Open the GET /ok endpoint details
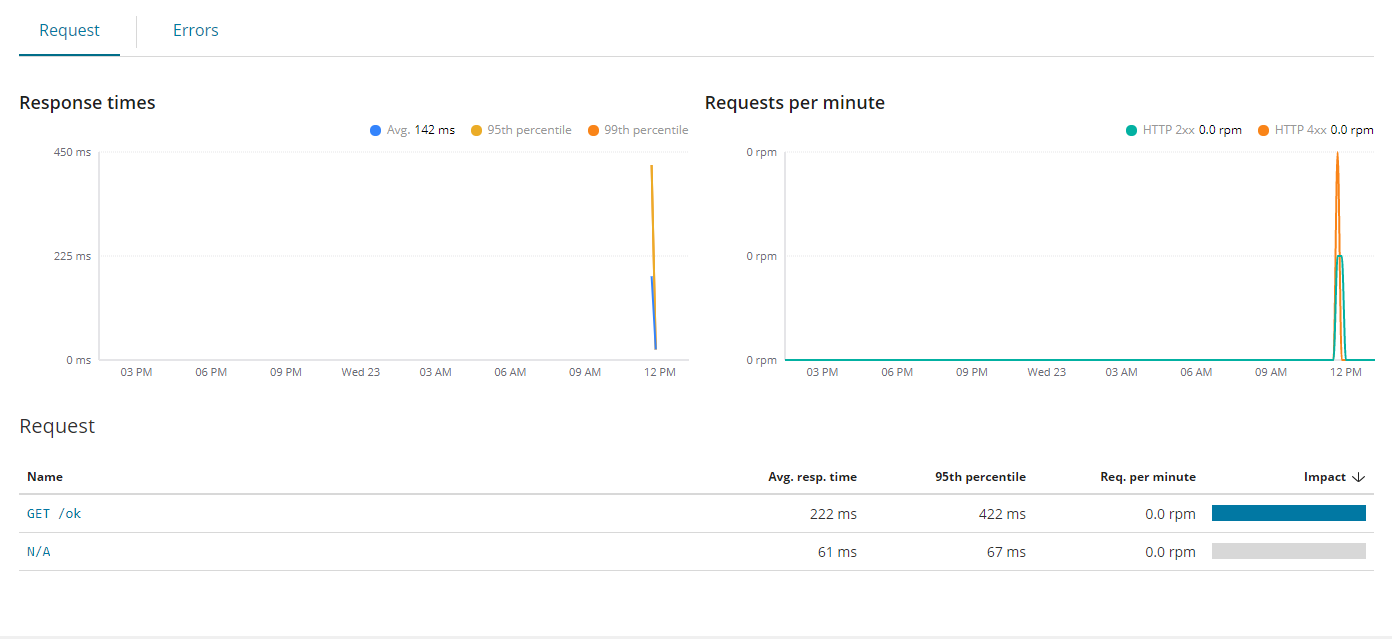The image size is (1392, 639). pyautogui.click(x=52, y=513)
